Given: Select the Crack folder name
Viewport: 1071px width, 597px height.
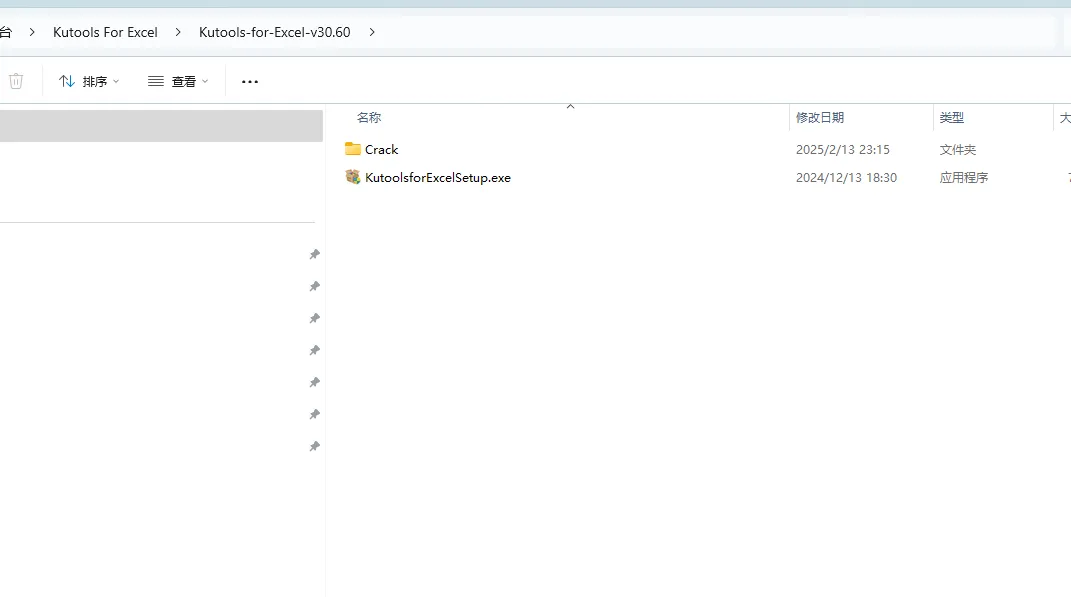Looking at the screenshot, I should 381,150.
